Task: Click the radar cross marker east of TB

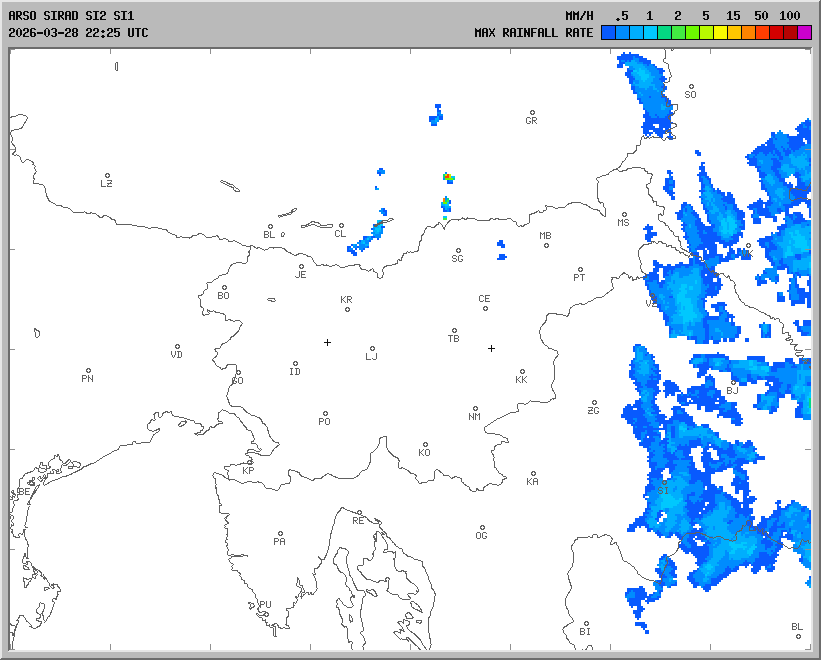Action: [491, 348]
